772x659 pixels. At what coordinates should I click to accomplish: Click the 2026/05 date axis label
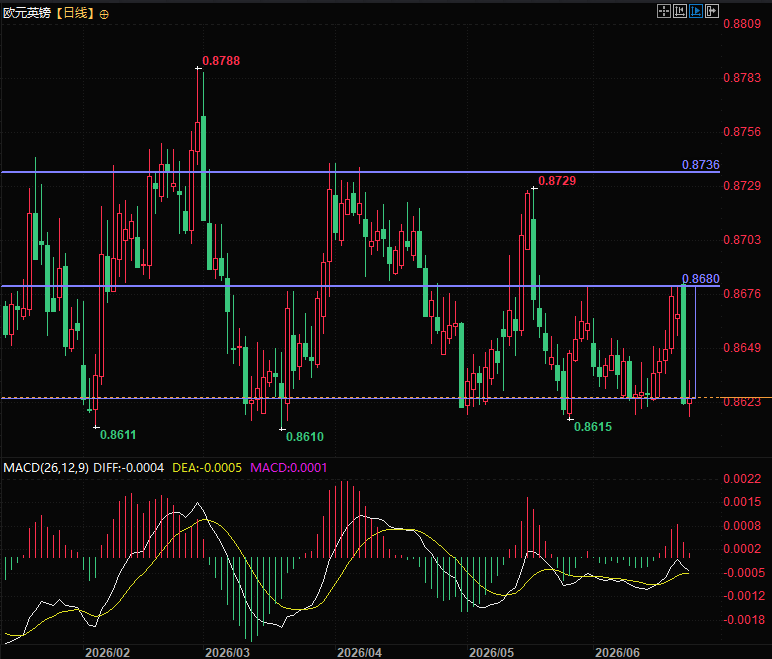[x=491, y=653]
